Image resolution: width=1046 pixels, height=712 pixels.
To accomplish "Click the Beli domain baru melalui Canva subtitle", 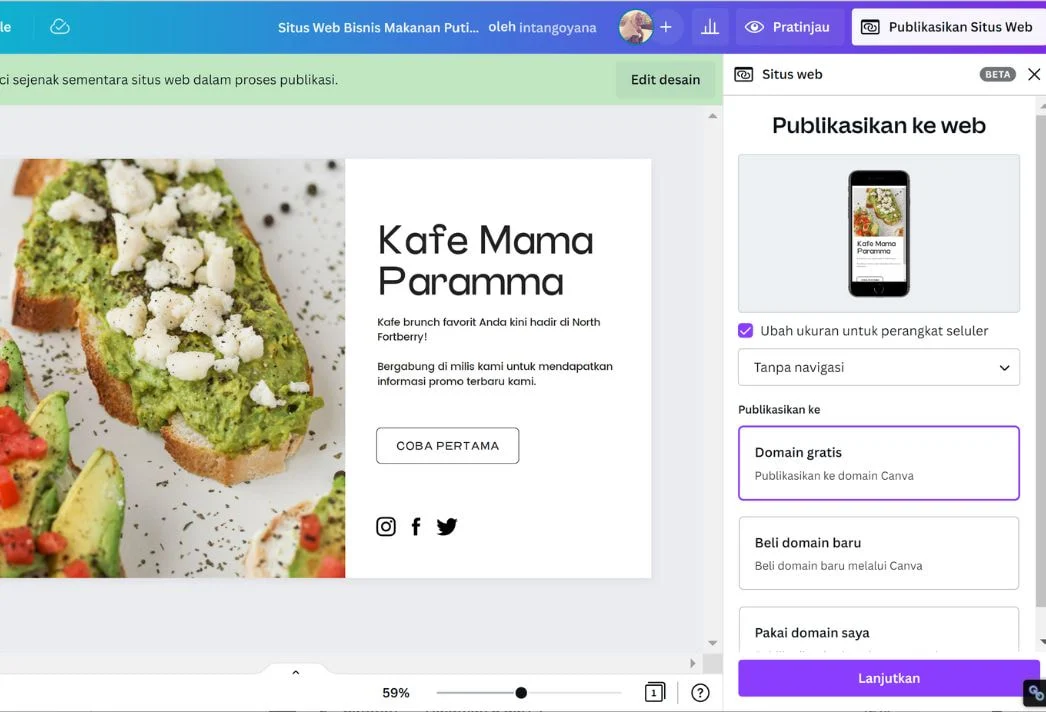I will pyautogui.click(x=839, y=566).
